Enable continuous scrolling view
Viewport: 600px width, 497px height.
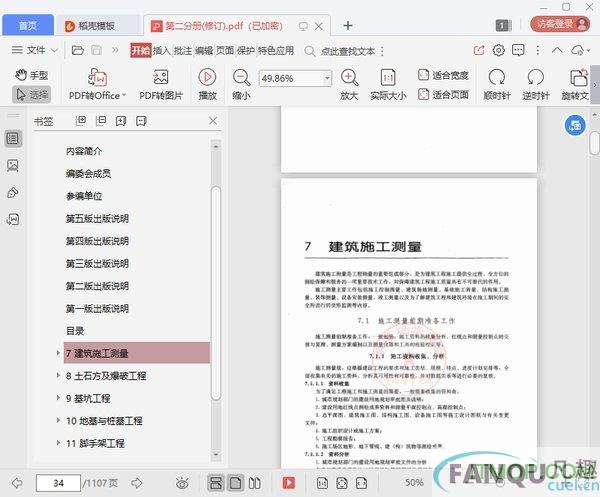click(x=216, y=483)
